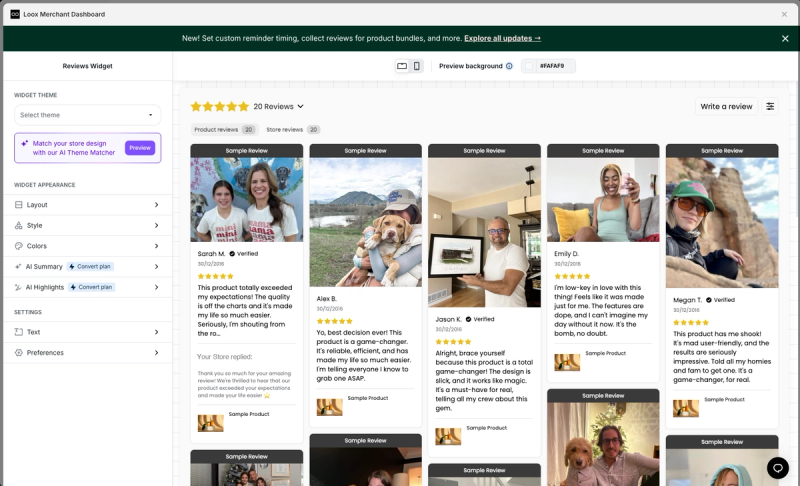Open the Layout menu item
The width and height of the screenshot is (800, 486).
click(x=87, y=204)
